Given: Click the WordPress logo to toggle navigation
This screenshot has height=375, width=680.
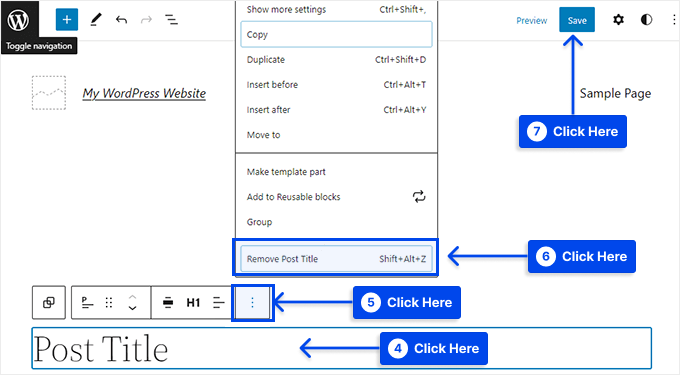Looking at the screenshot, I should click(x=19, y=20).
